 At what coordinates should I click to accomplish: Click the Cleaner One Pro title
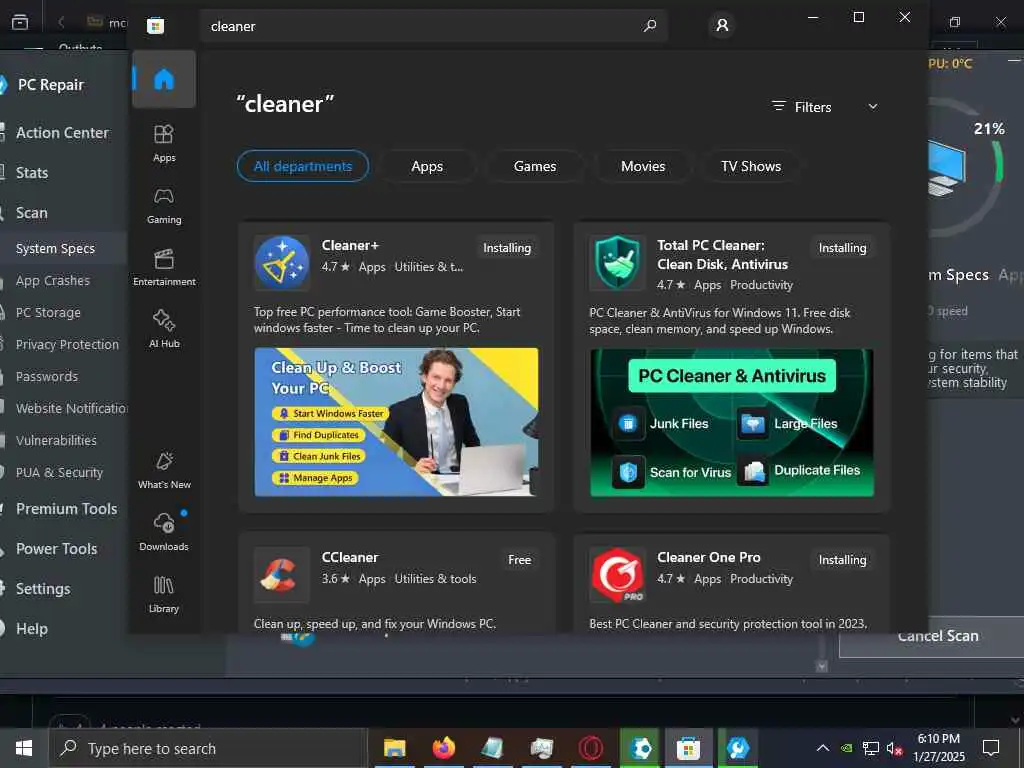pos(709,558)
